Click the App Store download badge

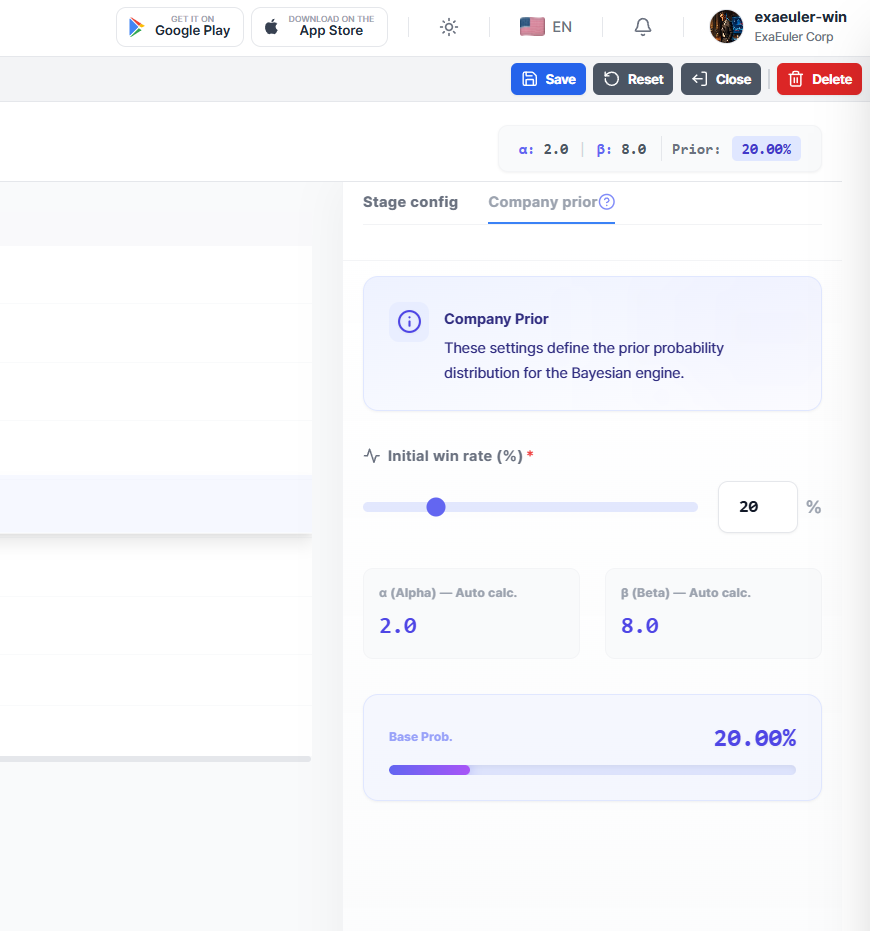point(319,27)
